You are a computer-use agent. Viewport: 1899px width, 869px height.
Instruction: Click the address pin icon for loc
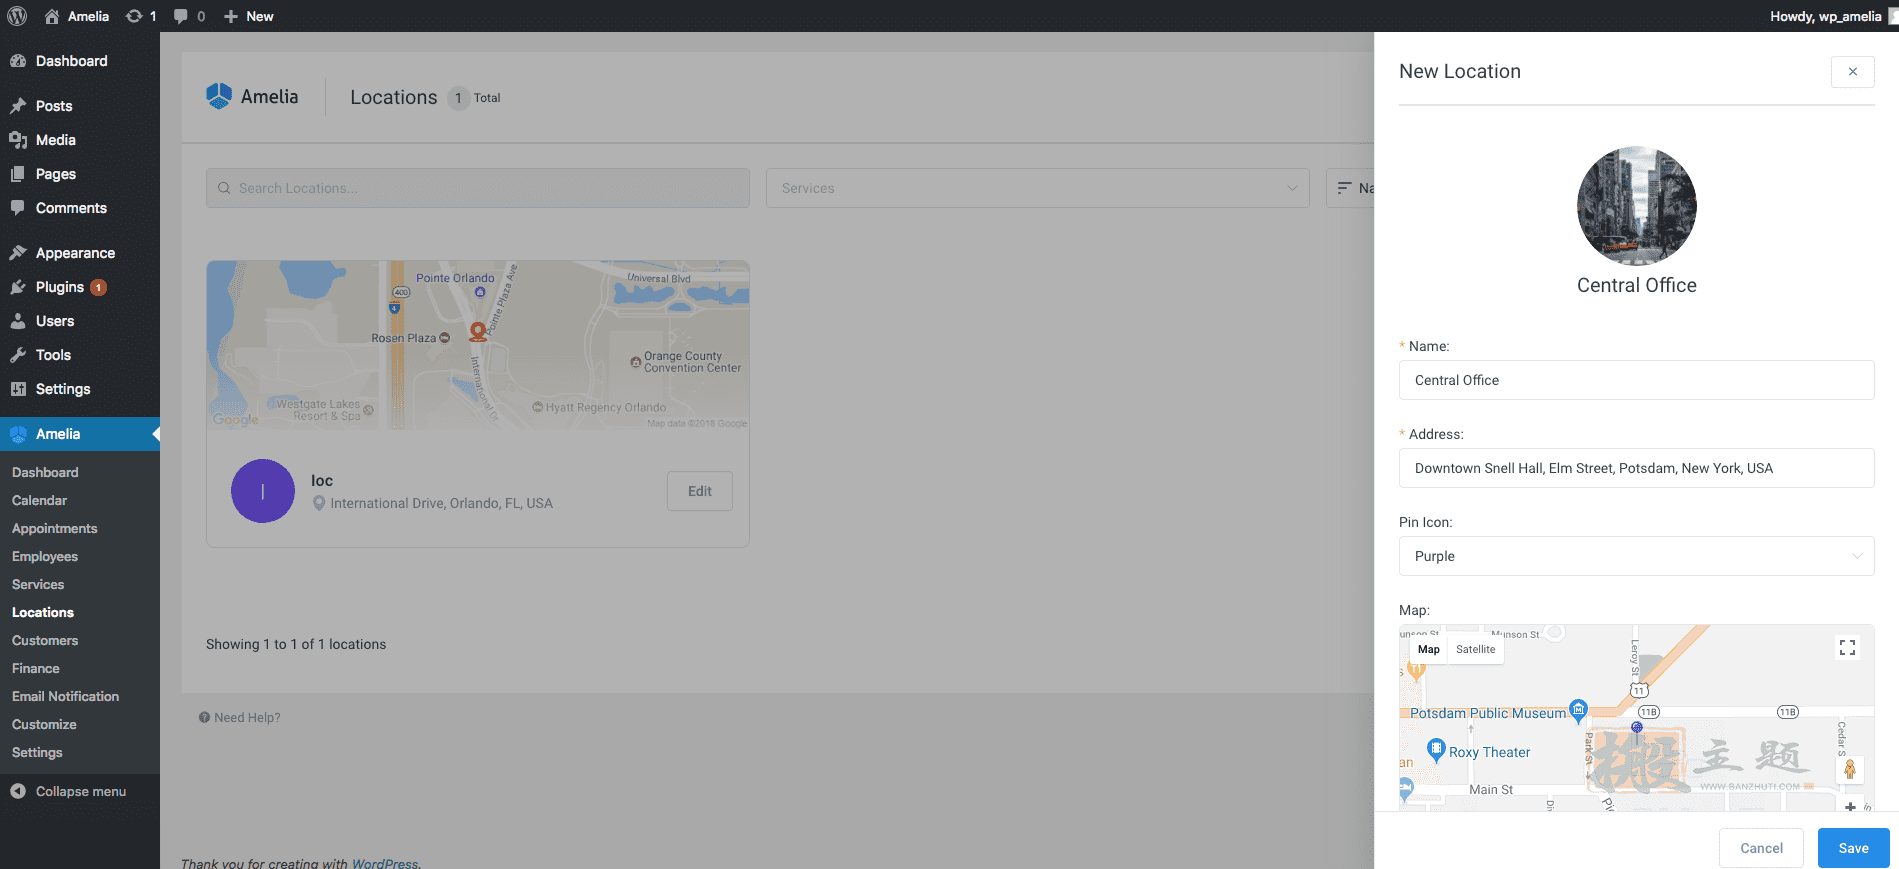[319, 503]
